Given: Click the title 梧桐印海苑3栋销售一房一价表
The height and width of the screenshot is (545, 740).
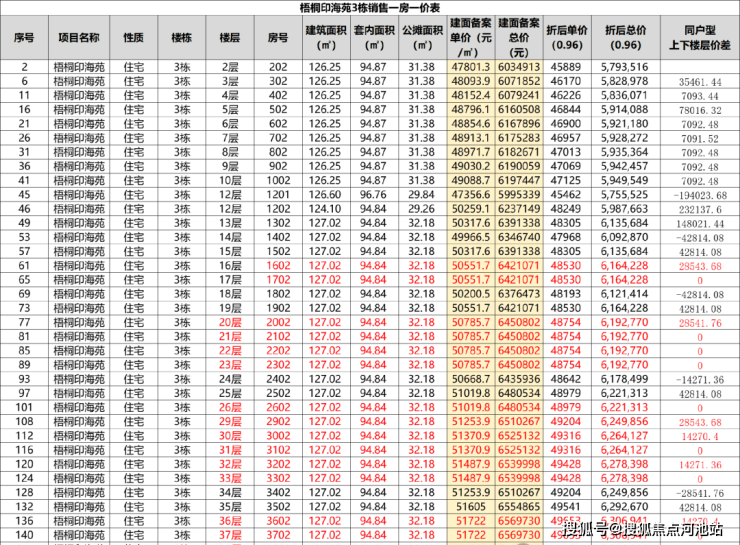Looking at the screenshot, I should pos(370,9).
